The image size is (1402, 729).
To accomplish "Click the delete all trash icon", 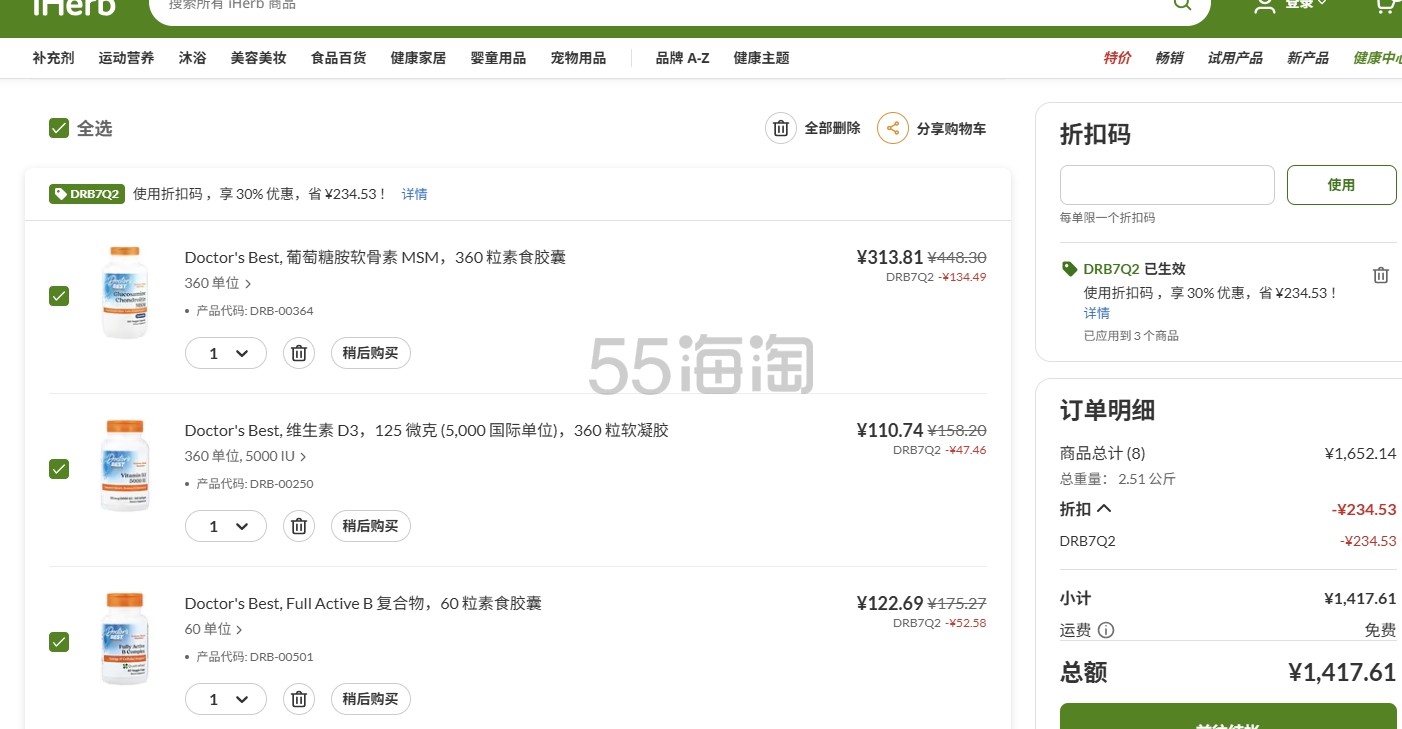I will tap(781, 128).
